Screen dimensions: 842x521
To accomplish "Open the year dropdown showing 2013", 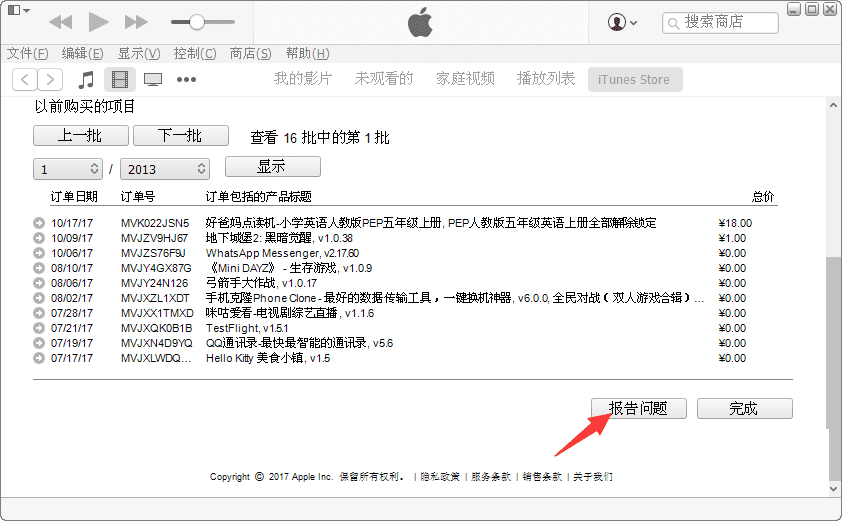I will 165,169.
